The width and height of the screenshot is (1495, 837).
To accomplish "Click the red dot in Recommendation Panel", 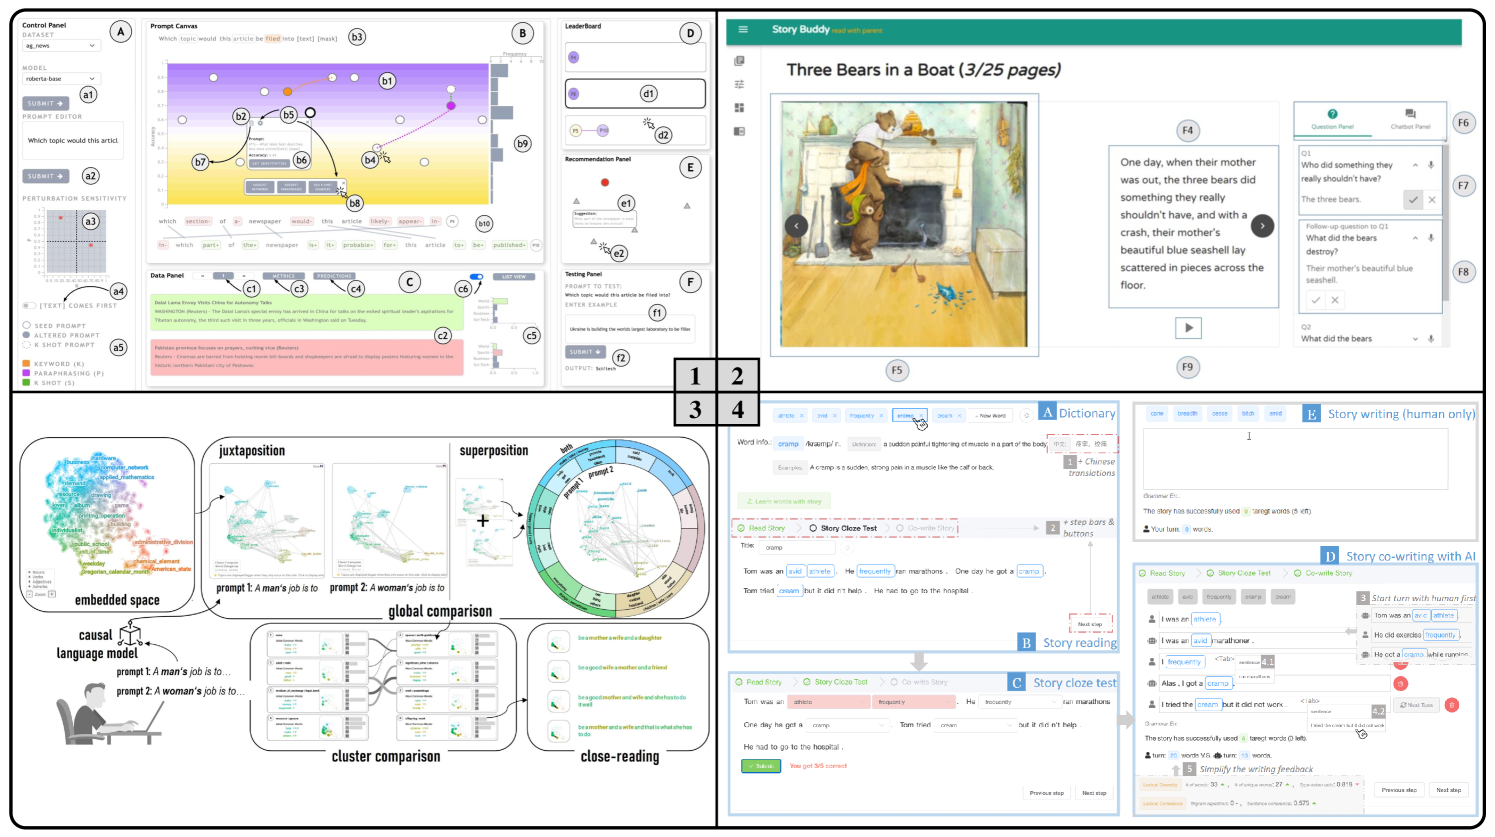I will click(x=605, y=182).
